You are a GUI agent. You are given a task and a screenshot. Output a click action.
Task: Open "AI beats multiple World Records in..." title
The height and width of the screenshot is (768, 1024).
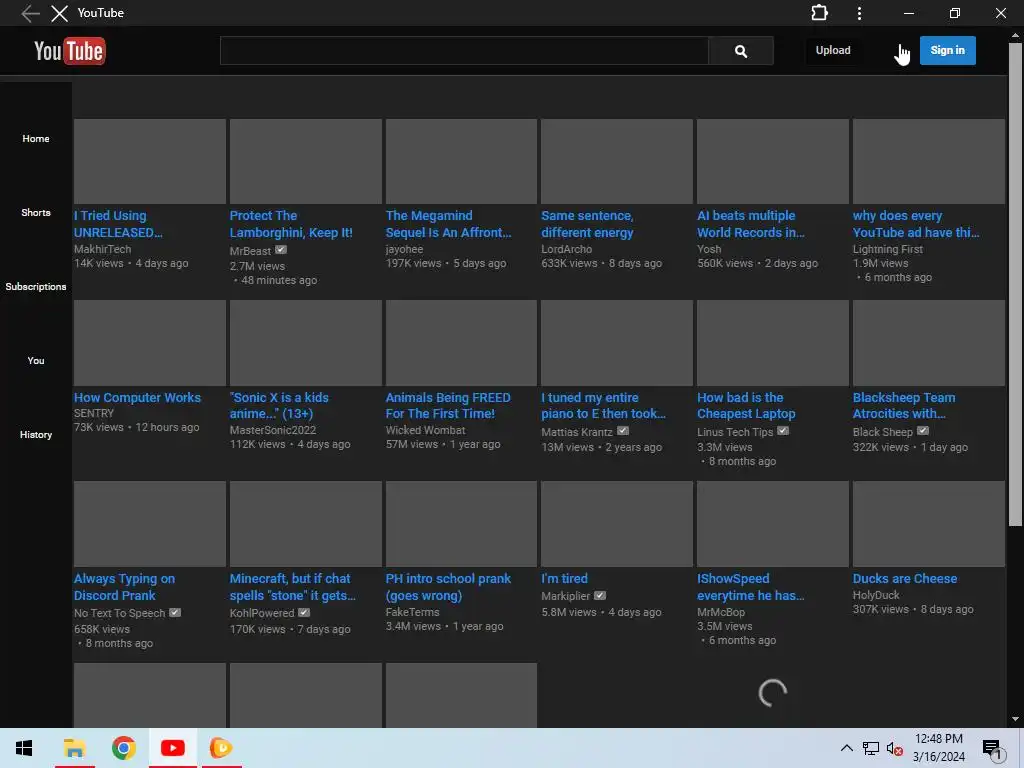pos(751,224)
